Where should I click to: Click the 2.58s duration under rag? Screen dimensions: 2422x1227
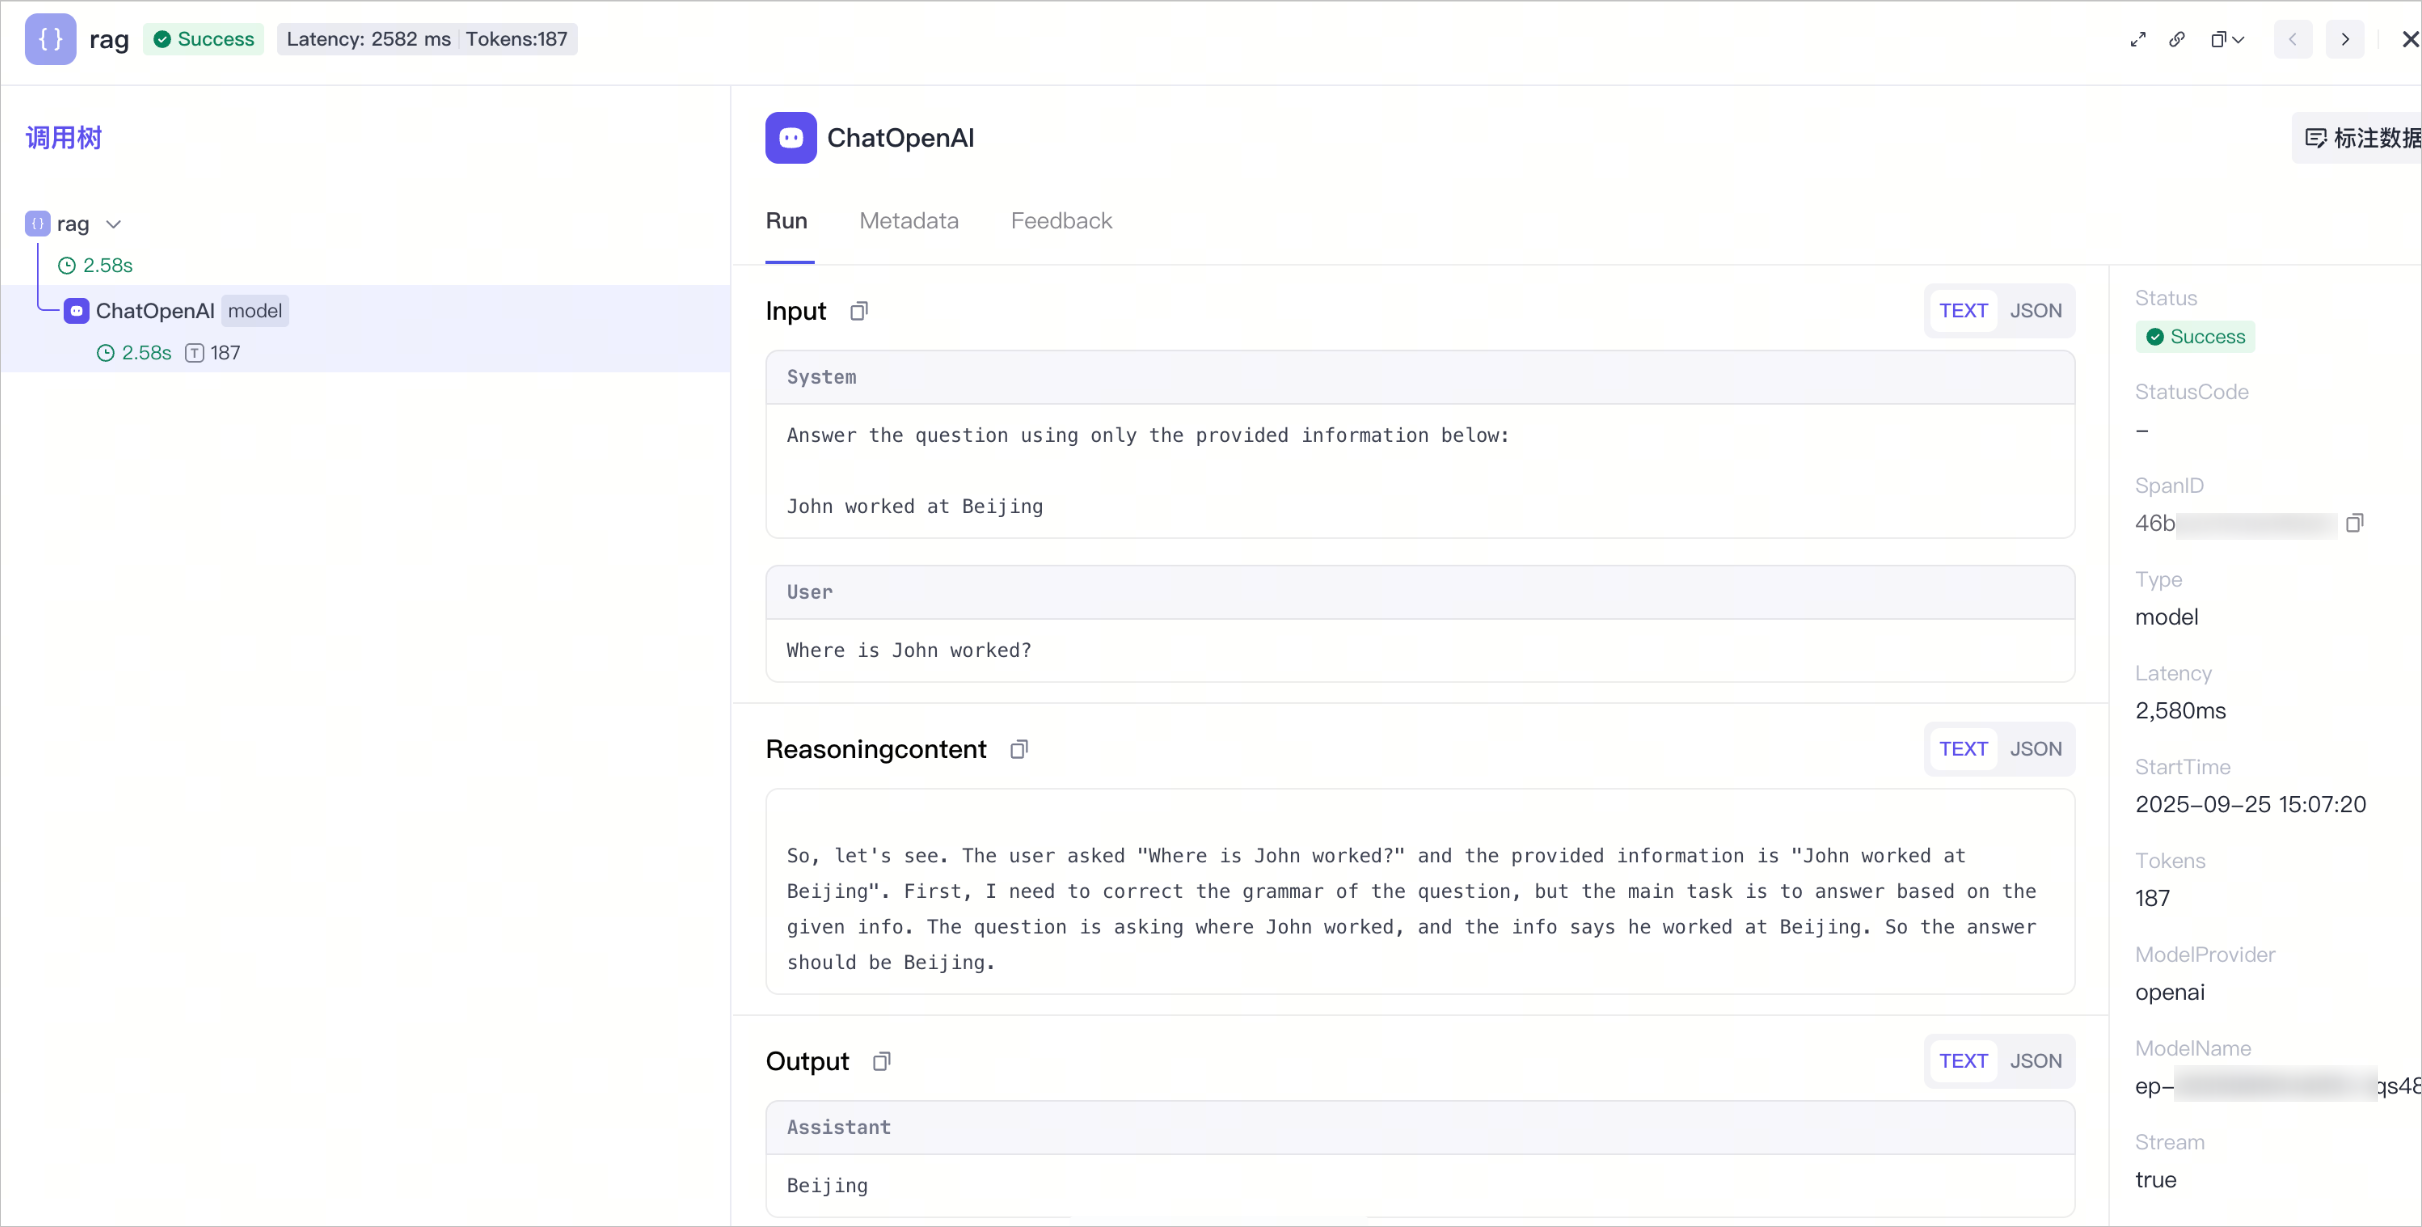pos(108,266)
